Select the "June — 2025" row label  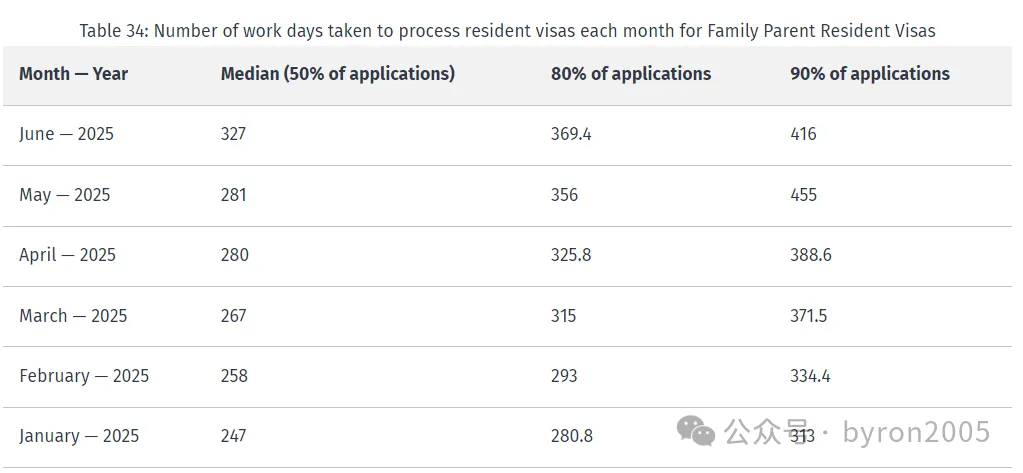pyautogui.click(x=66, y=134)
